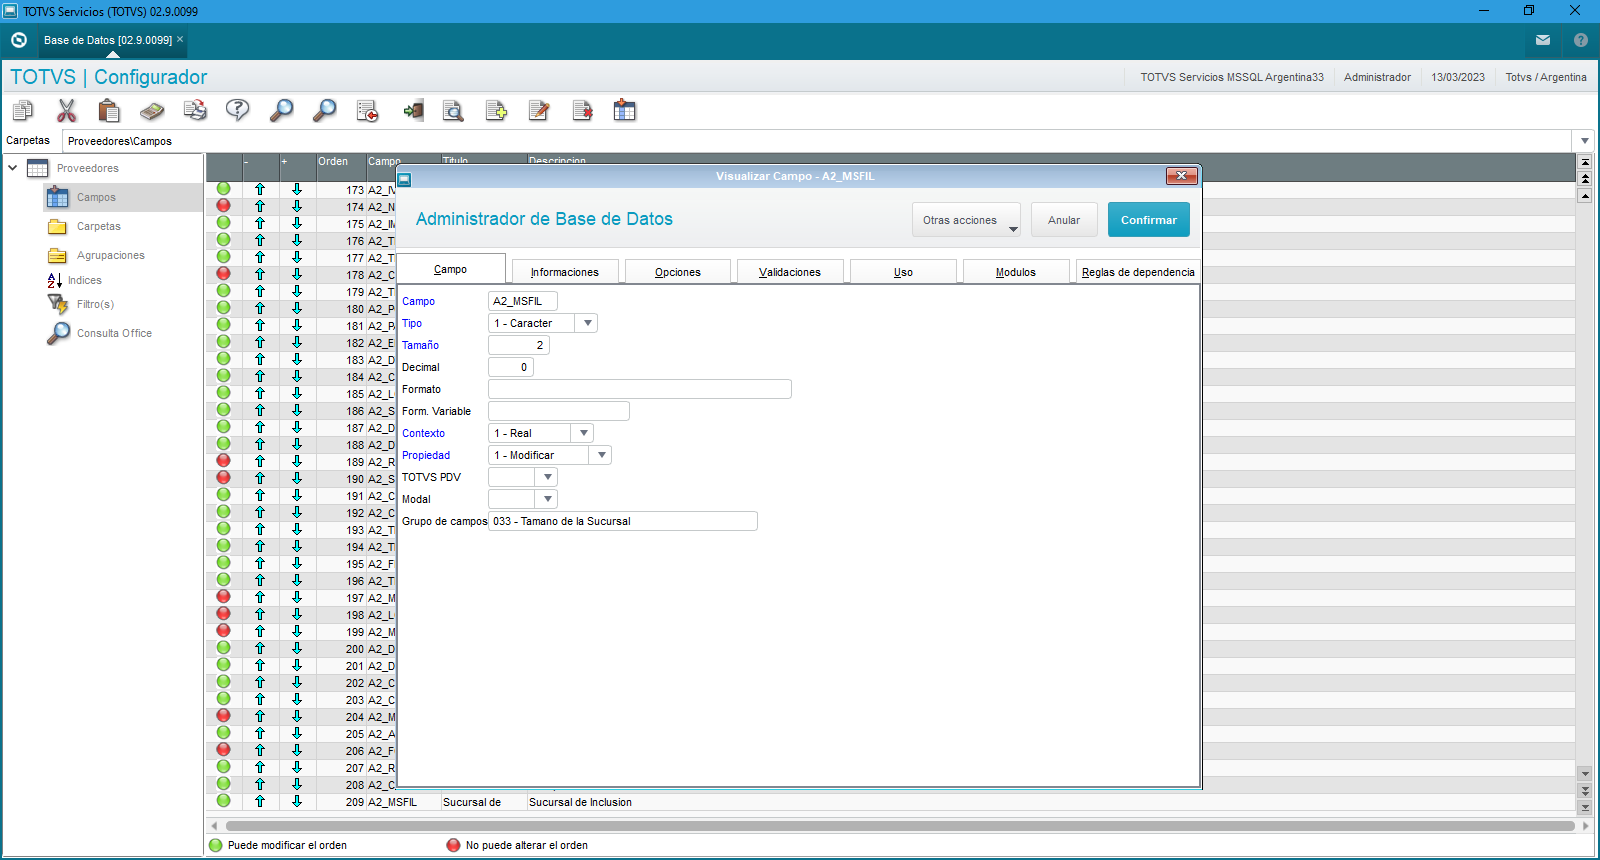Open the help question-mark bubble in toolbar

click(x=237, y=110)
